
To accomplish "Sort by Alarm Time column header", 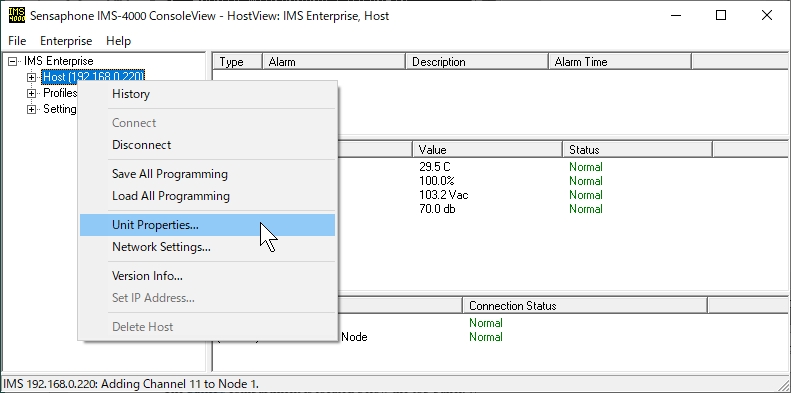I will coord(619,62).
